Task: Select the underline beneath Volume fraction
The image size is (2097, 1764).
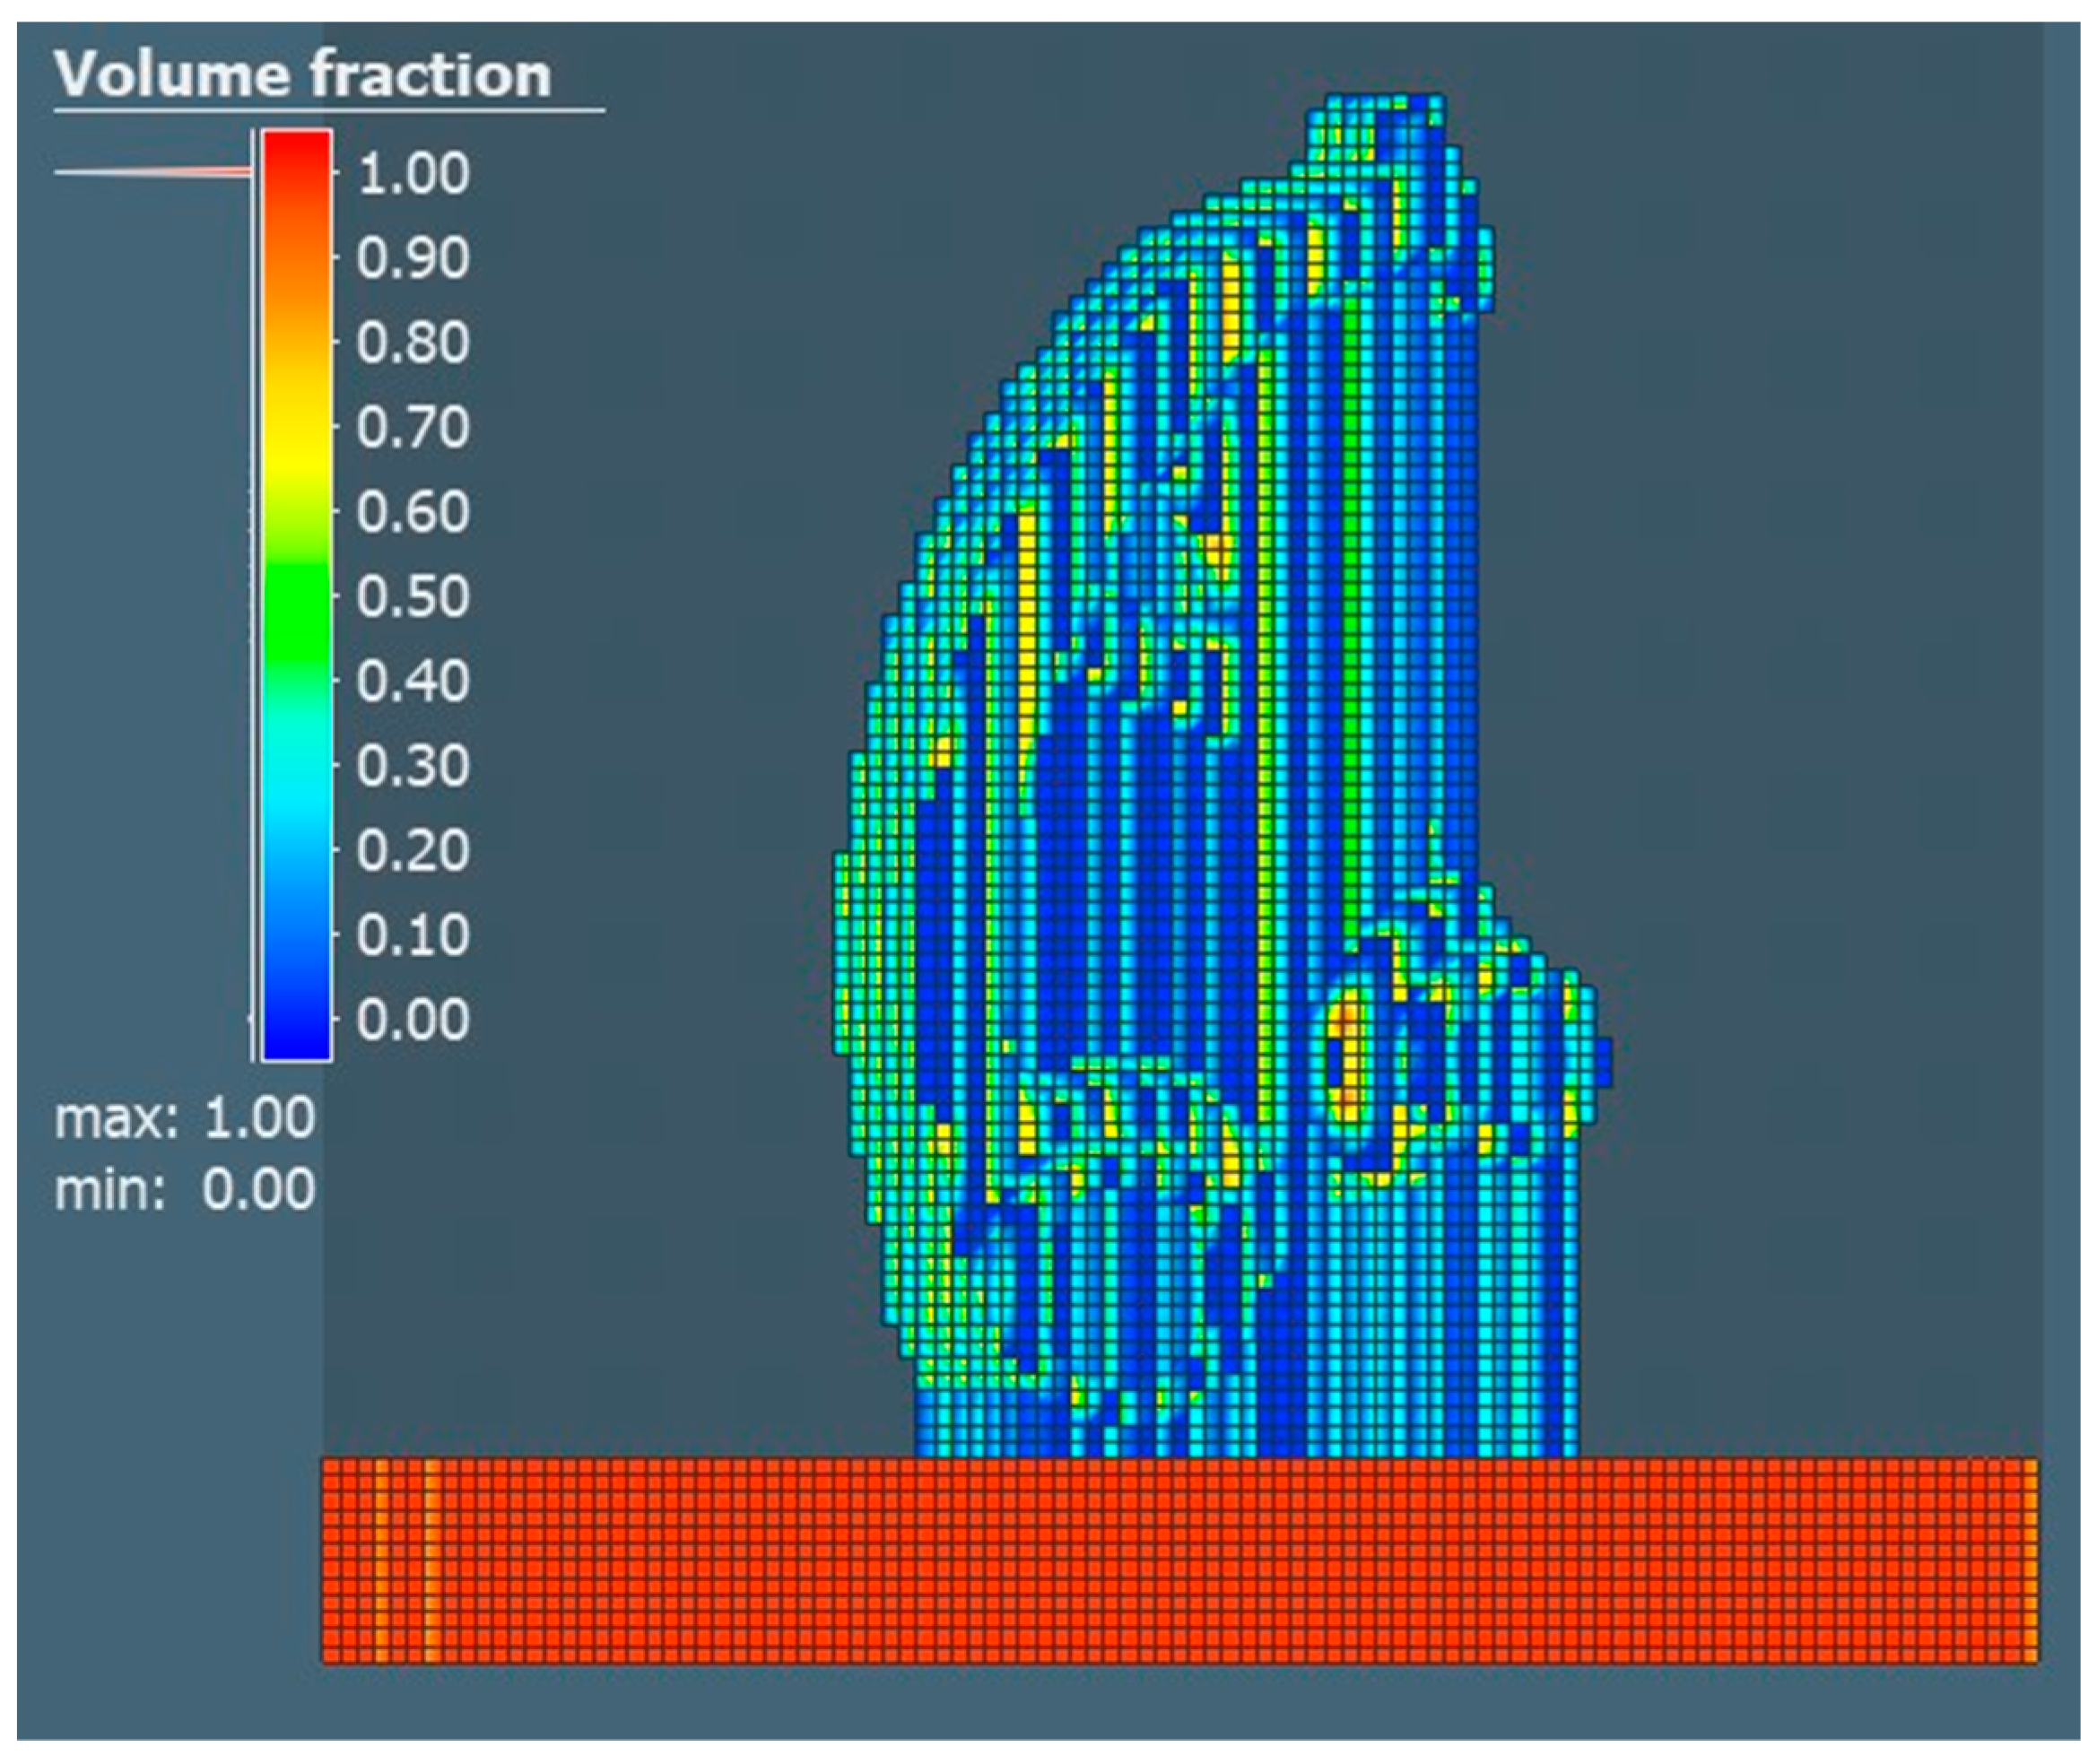Action: point(330,110)
